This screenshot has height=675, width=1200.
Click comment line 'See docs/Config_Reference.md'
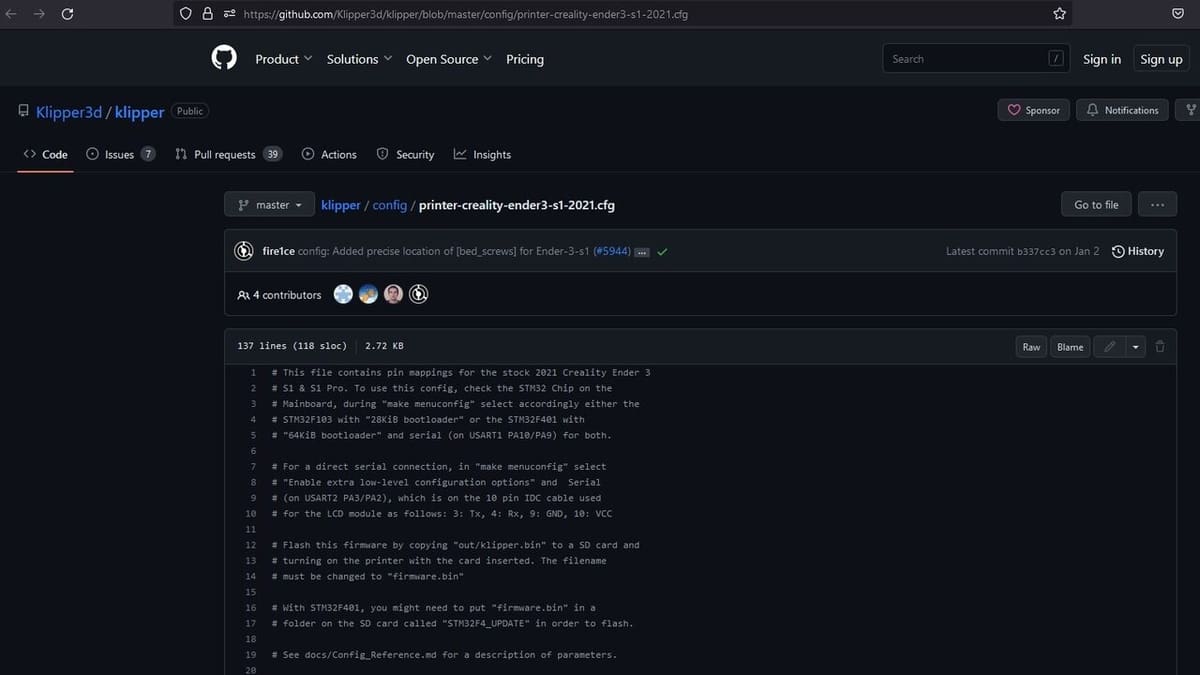click(444, 655)
